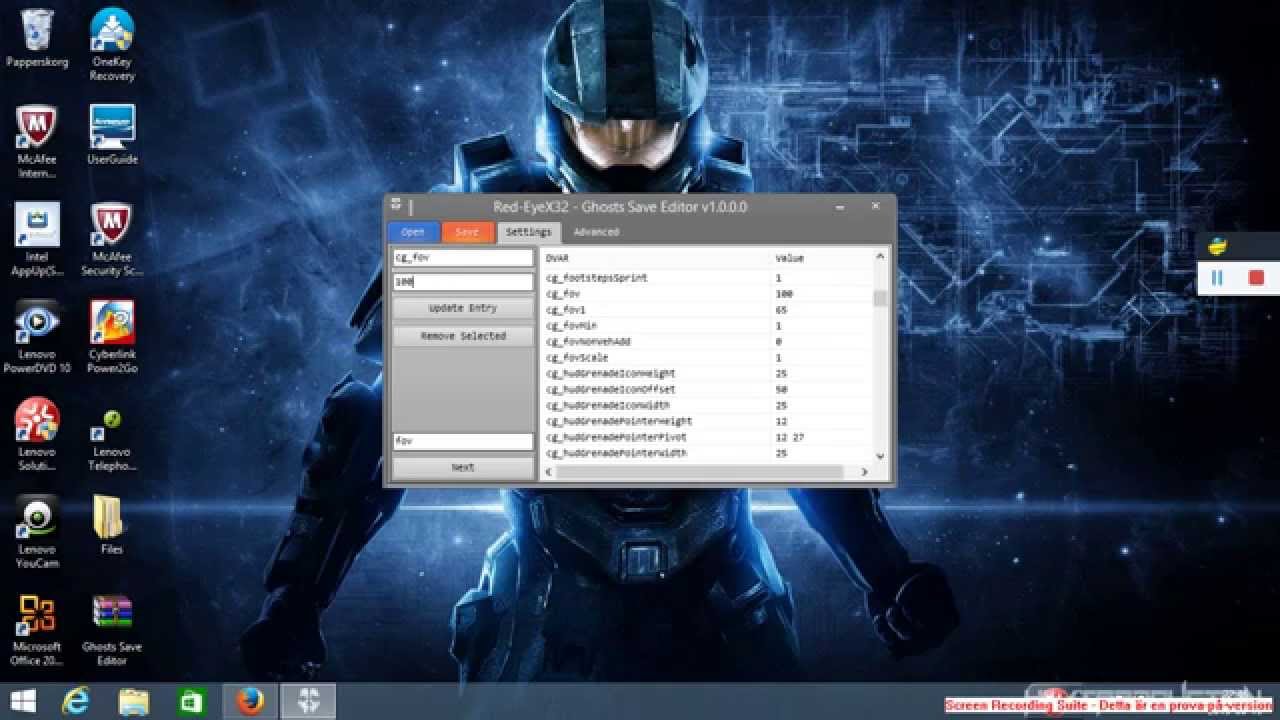Select the cg_hudGrenadePointerPivot row
This screenshot has height=720, width=1280.
(706, 438)
